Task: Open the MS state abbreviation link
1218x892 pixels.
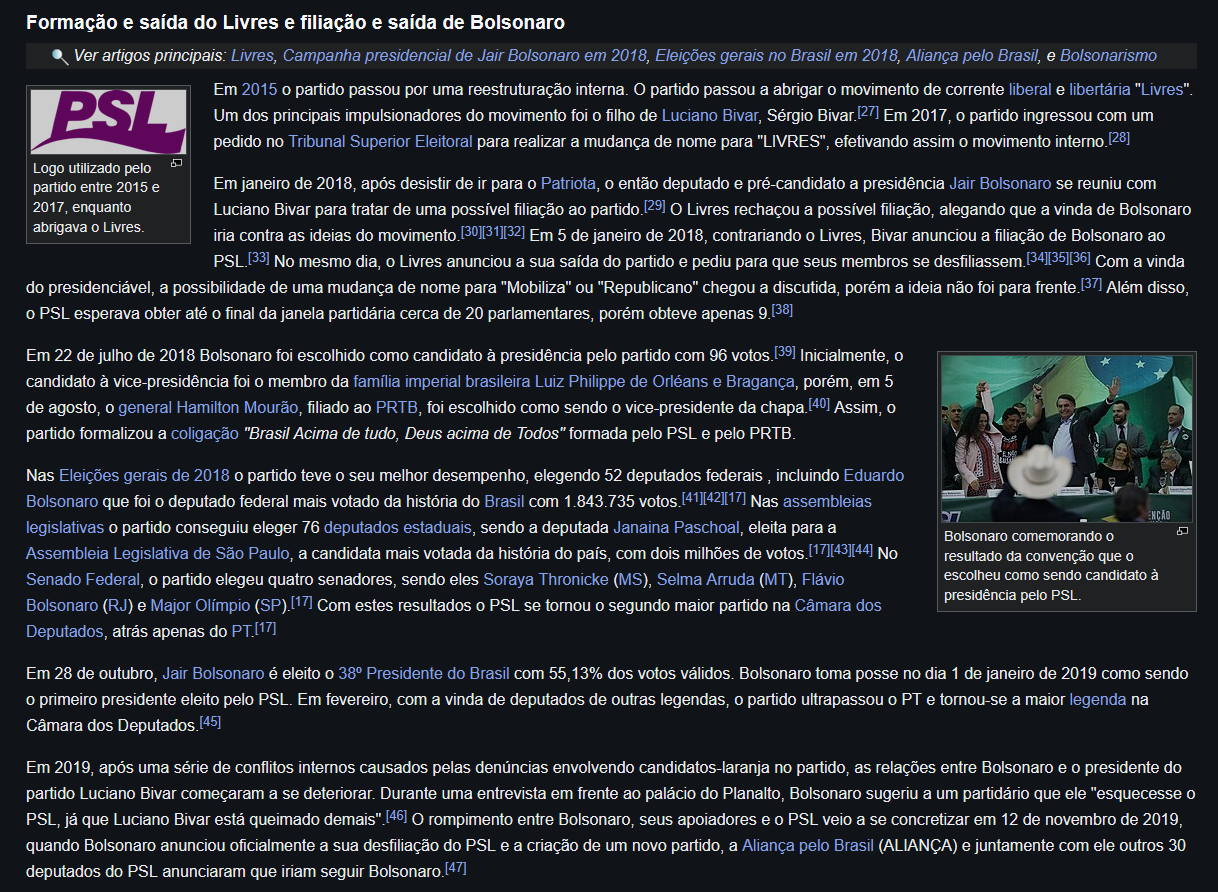Action: pyautogui.click(x=630, y=579)
